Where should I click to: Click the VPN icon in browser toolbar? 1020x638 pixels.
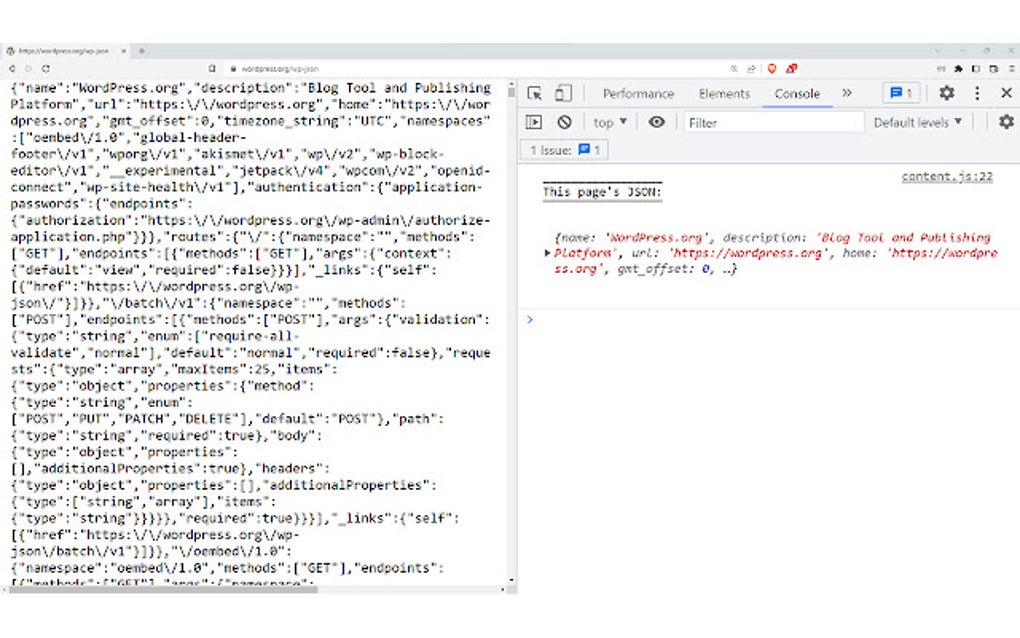[x=941, y=68]
